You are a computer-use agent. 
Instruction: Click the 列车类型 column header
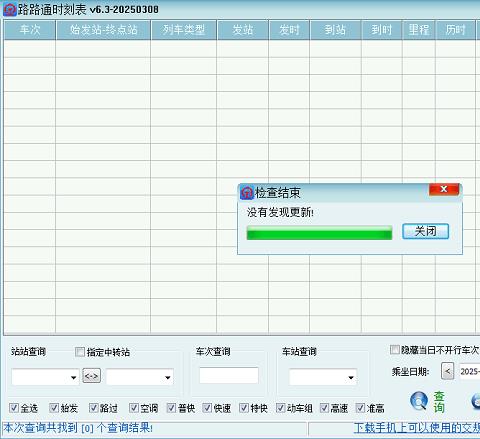[x=184, y=30]
